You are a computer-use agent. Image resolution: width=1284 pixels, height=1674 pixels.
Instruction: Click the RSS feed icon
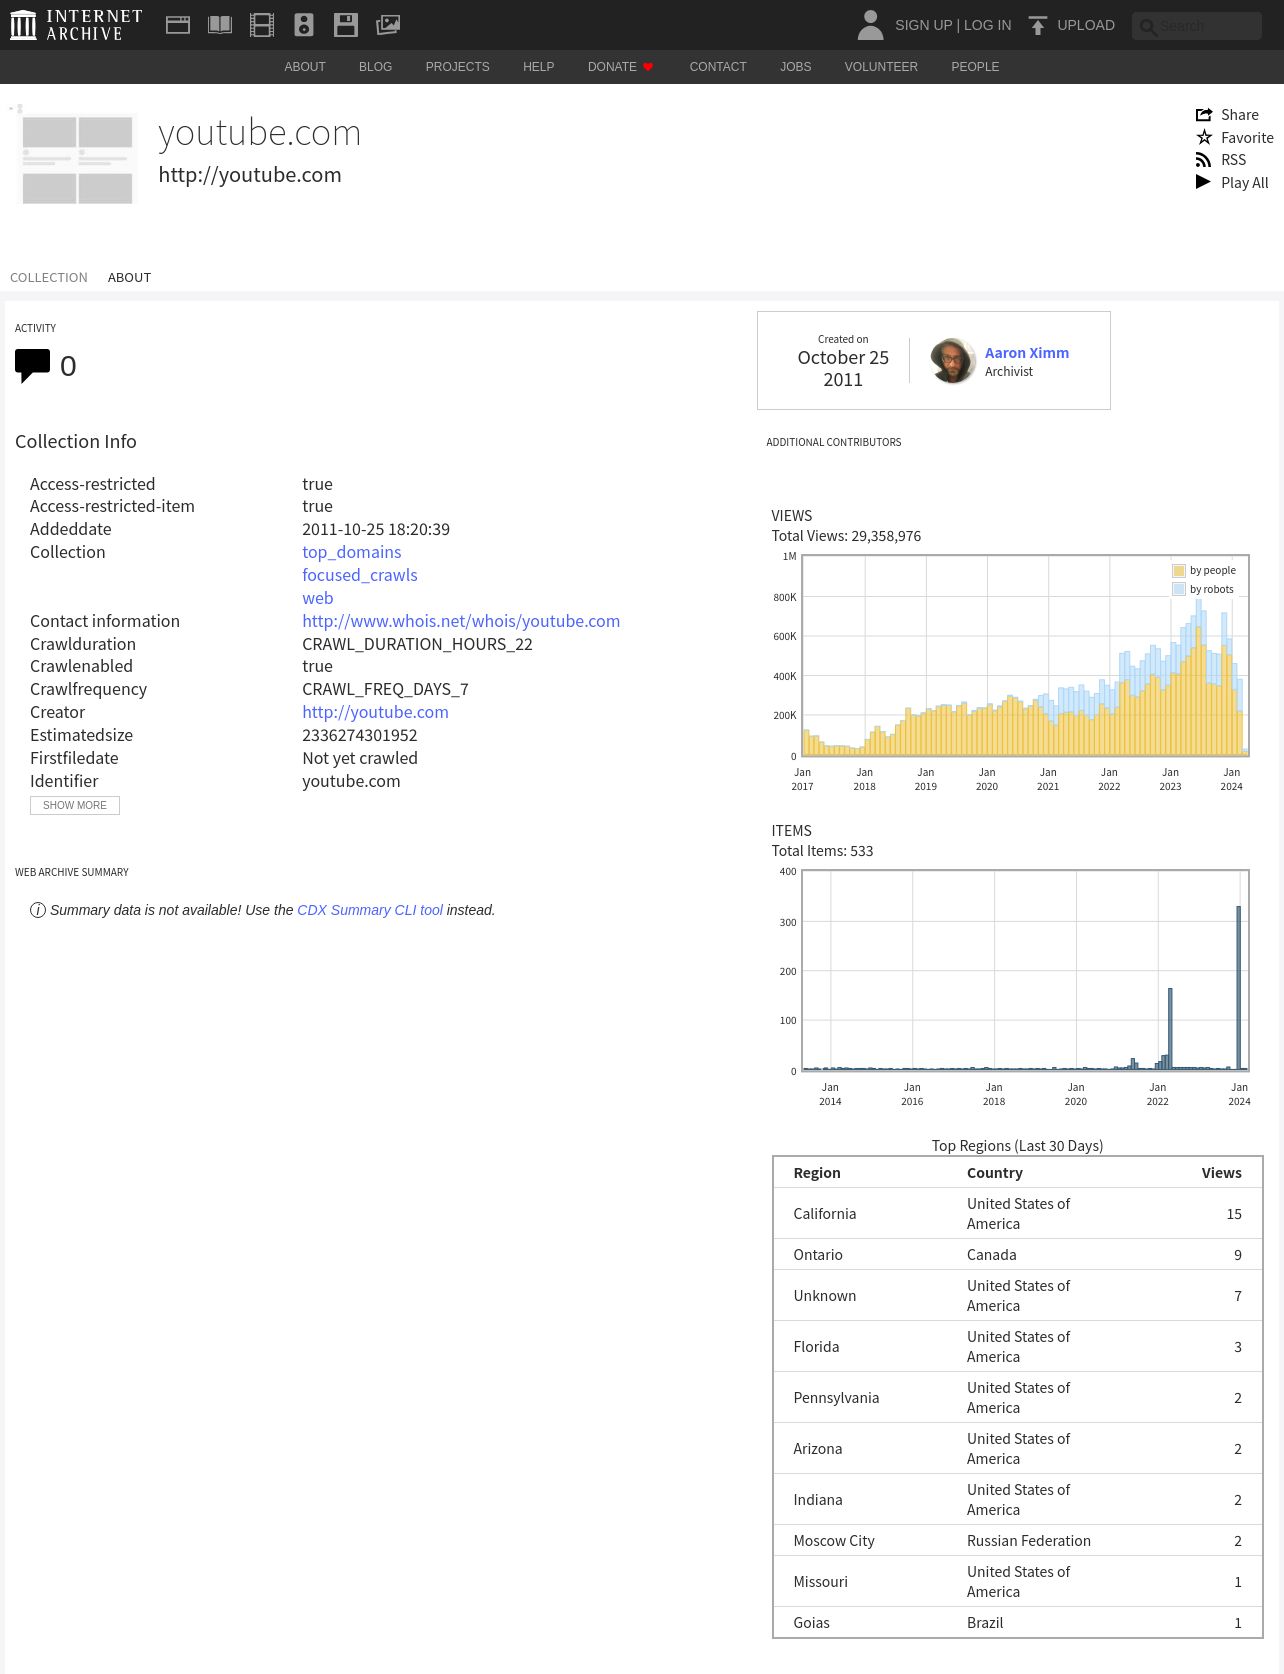tap(1204, 160)
